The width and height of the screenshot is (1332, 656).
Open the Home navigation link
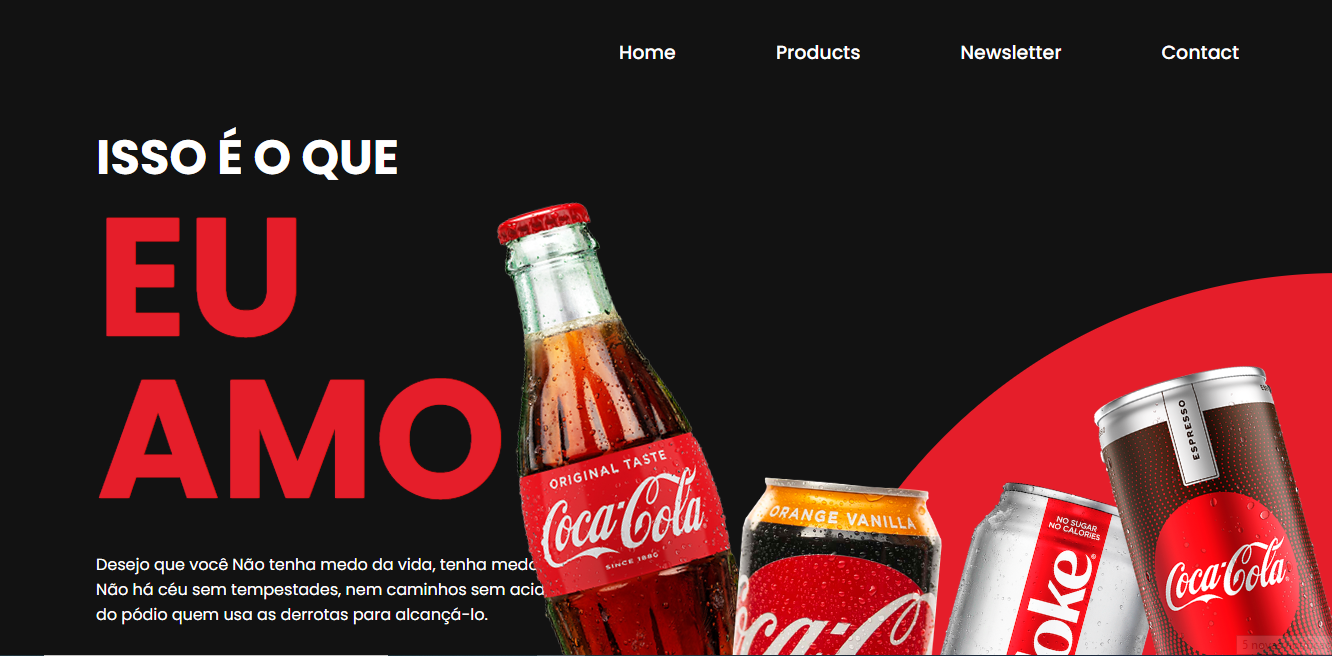coord(647,53)
